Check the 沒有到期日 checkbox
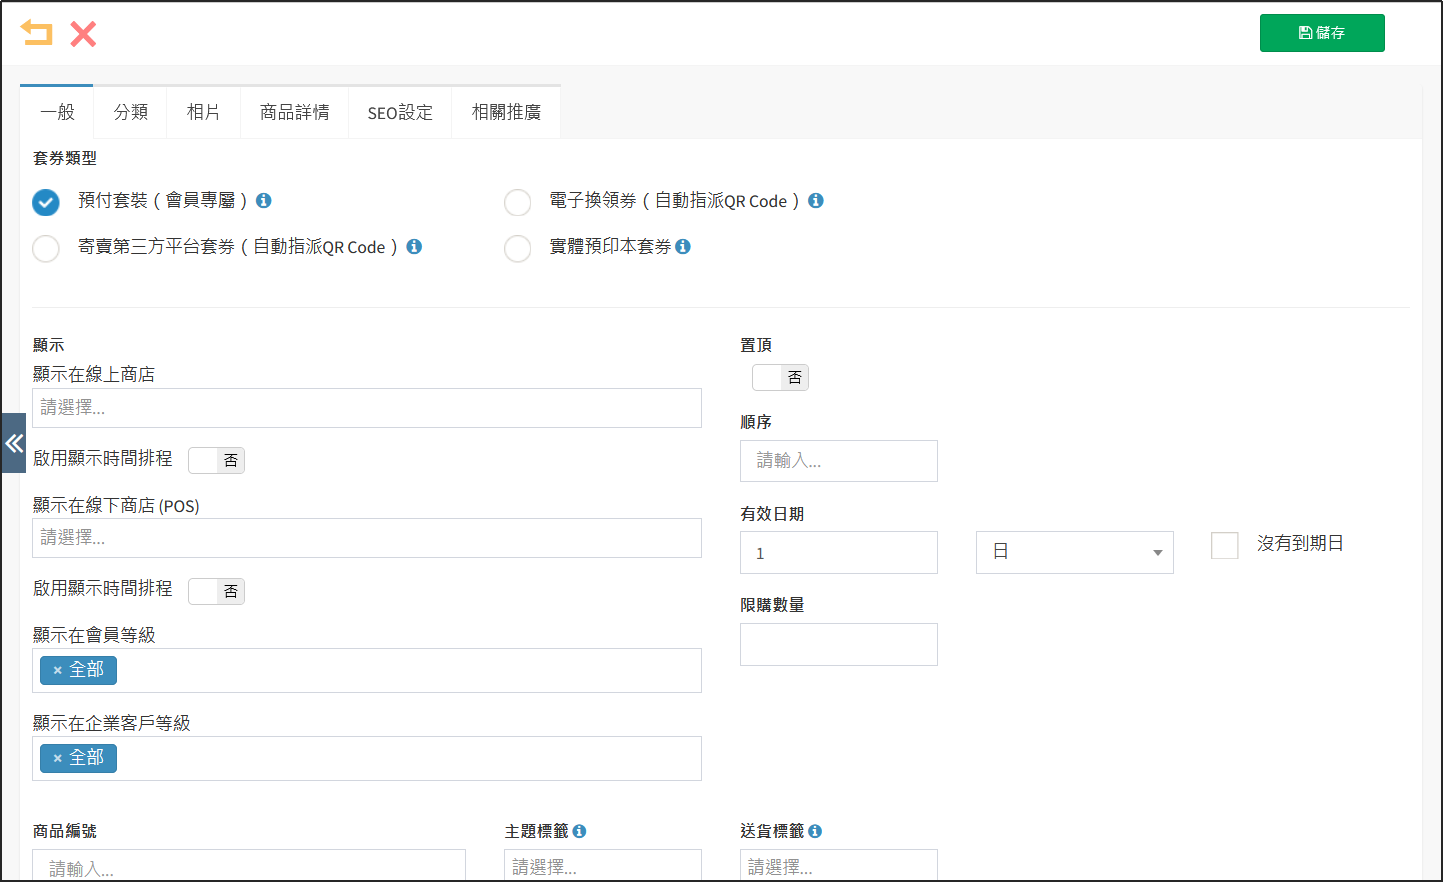This screenshot has height=883, width=1443. click(1224, 545)
